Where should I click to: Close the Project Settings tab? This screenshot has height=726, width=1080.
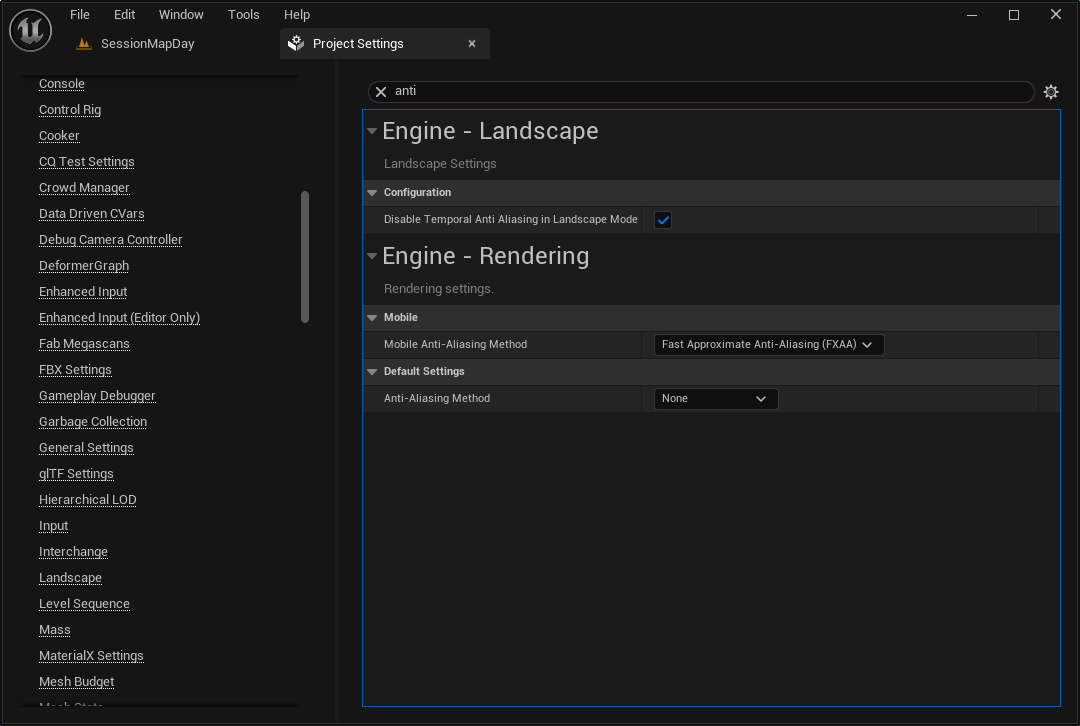point(471,43)
